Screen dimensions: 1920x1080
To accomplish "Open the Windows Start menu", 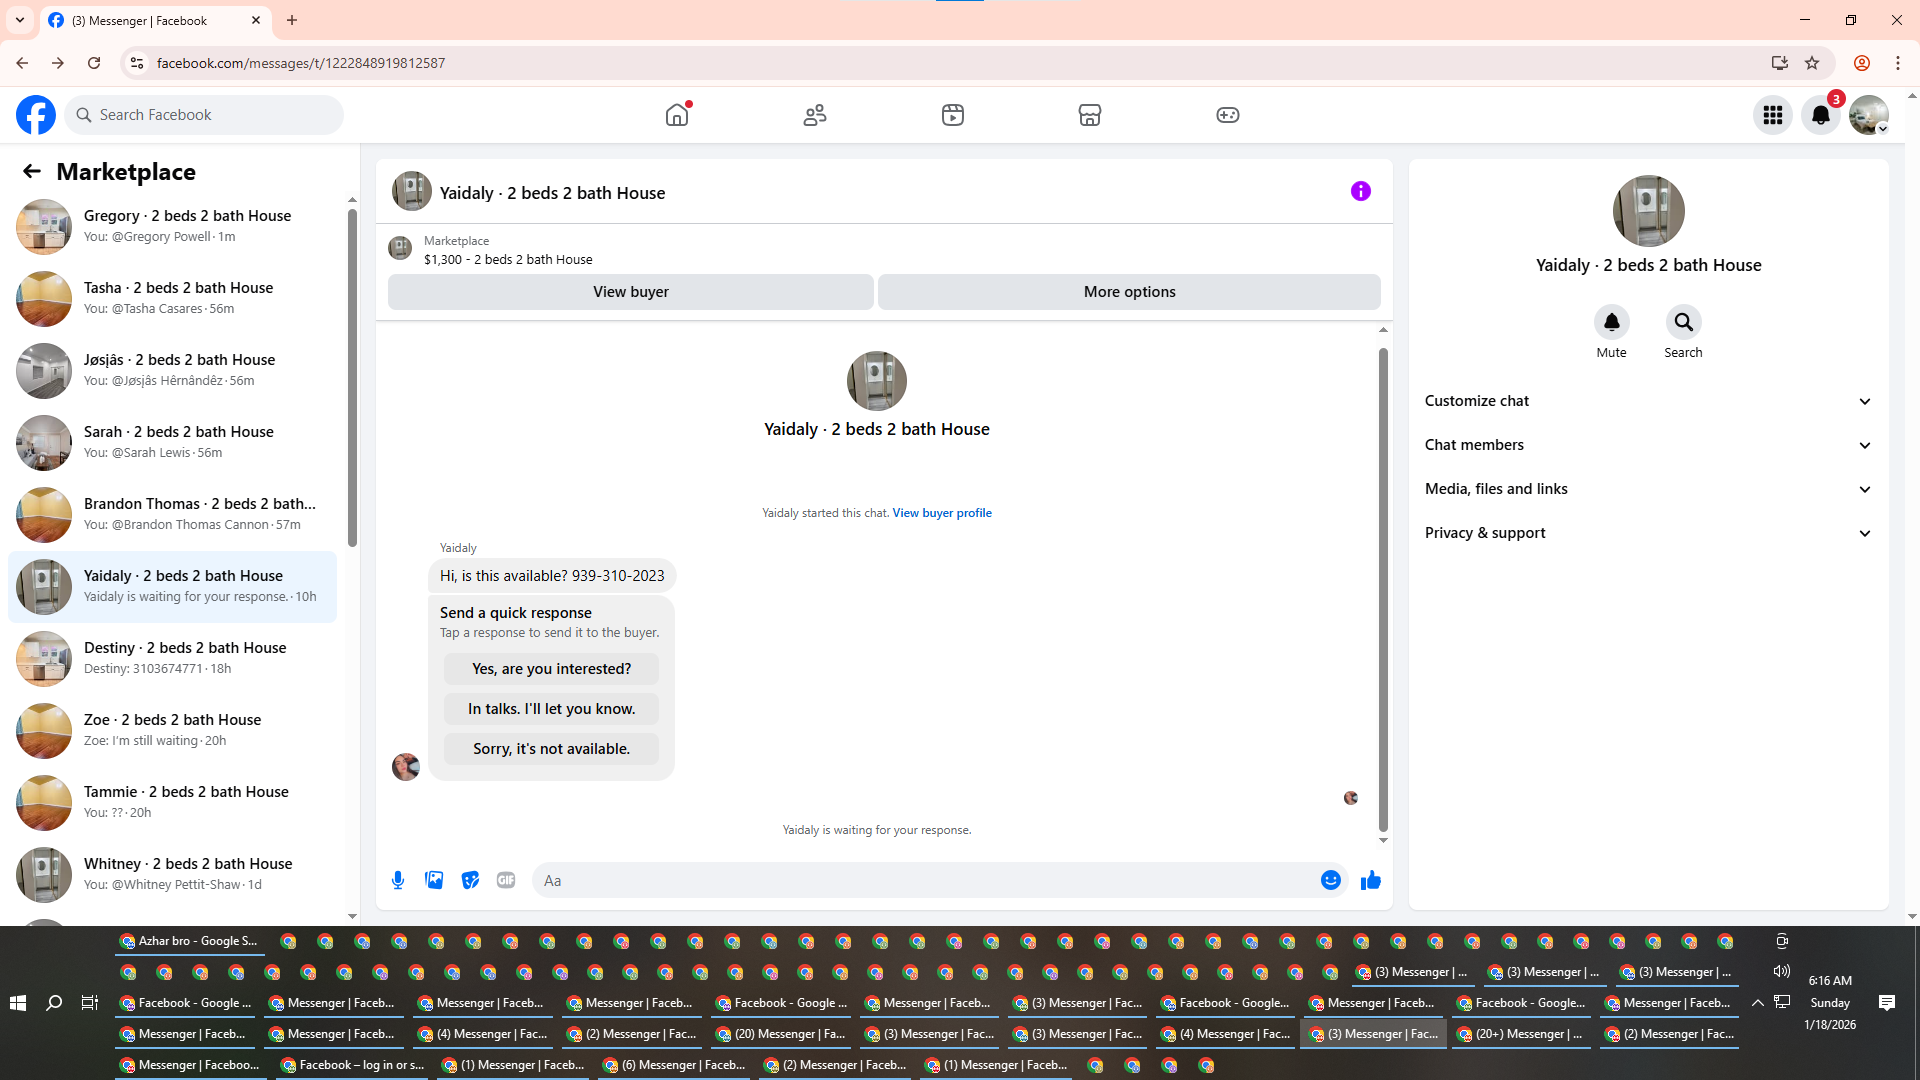I will pyautogui.click(x=18, y=1003).
